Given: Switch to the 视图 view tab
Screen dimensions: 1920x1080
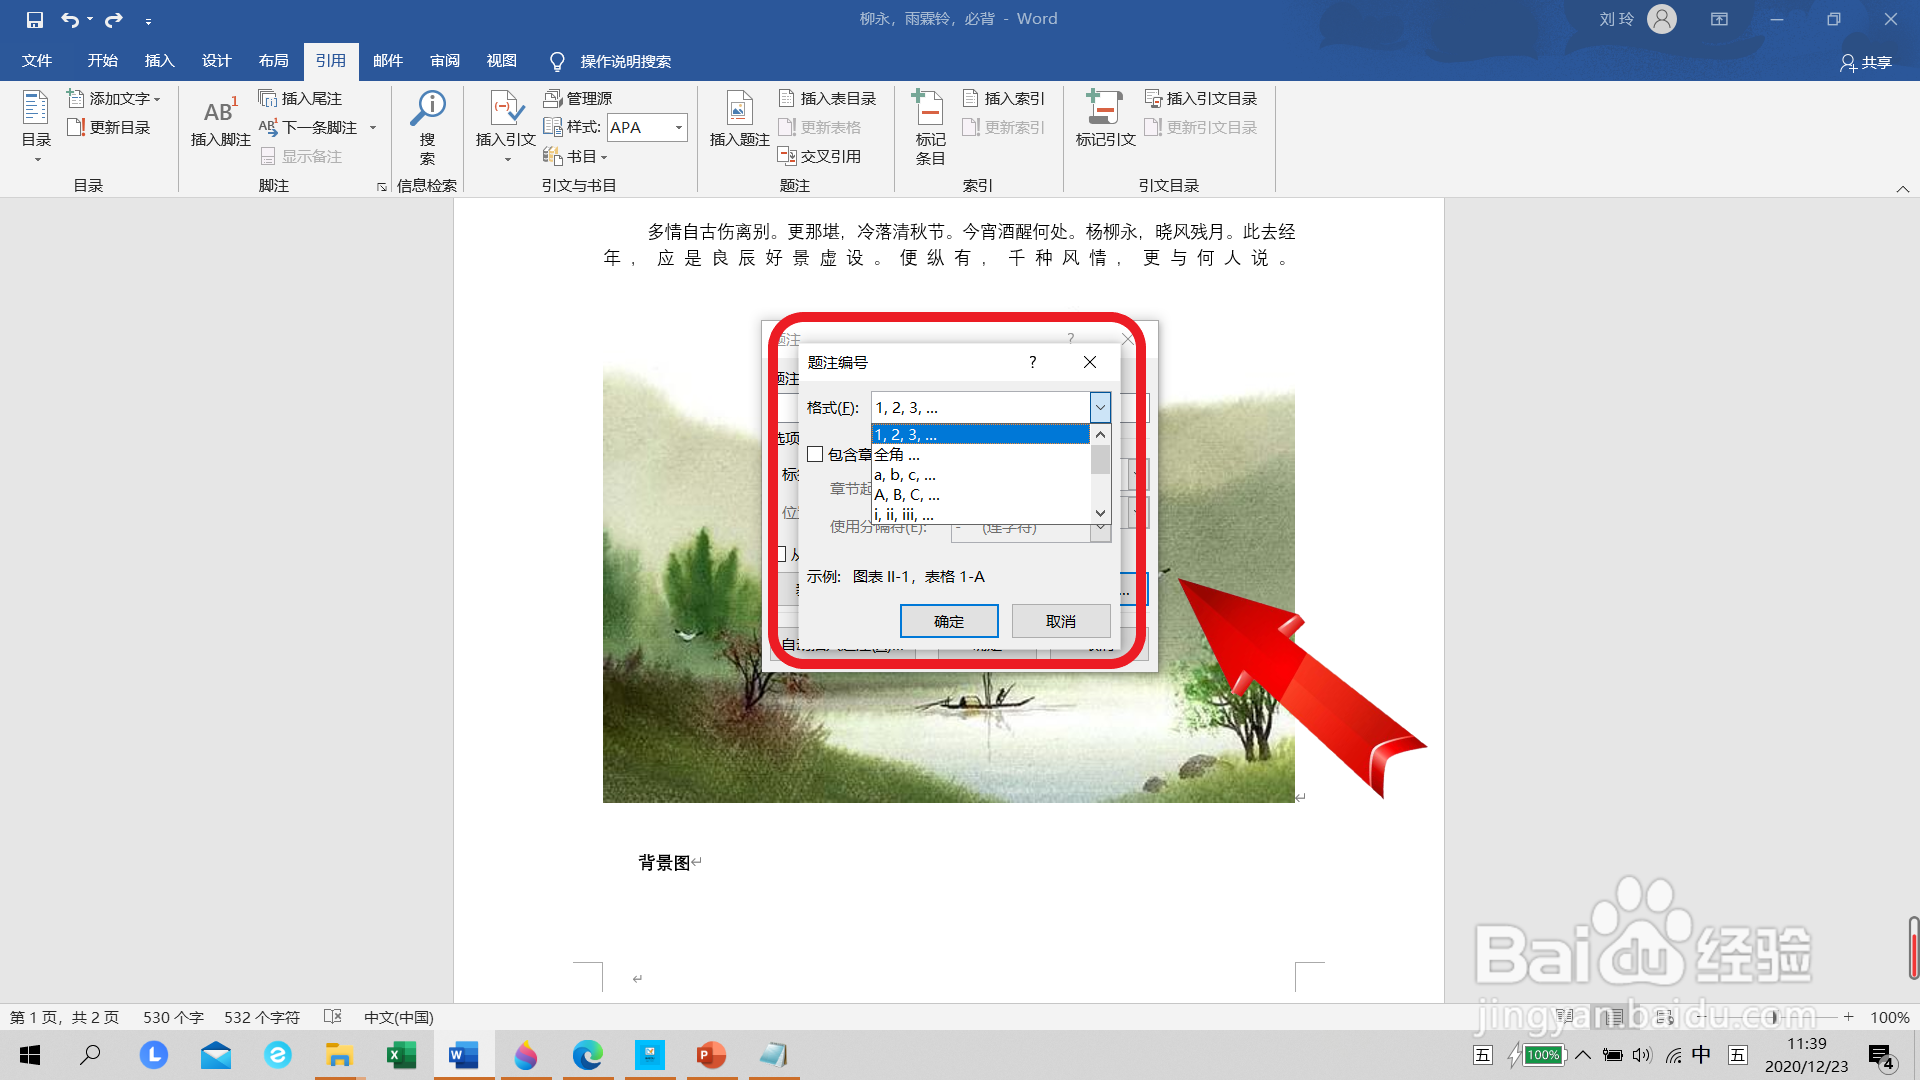Looking at the screenshot, I should (501, 61).
